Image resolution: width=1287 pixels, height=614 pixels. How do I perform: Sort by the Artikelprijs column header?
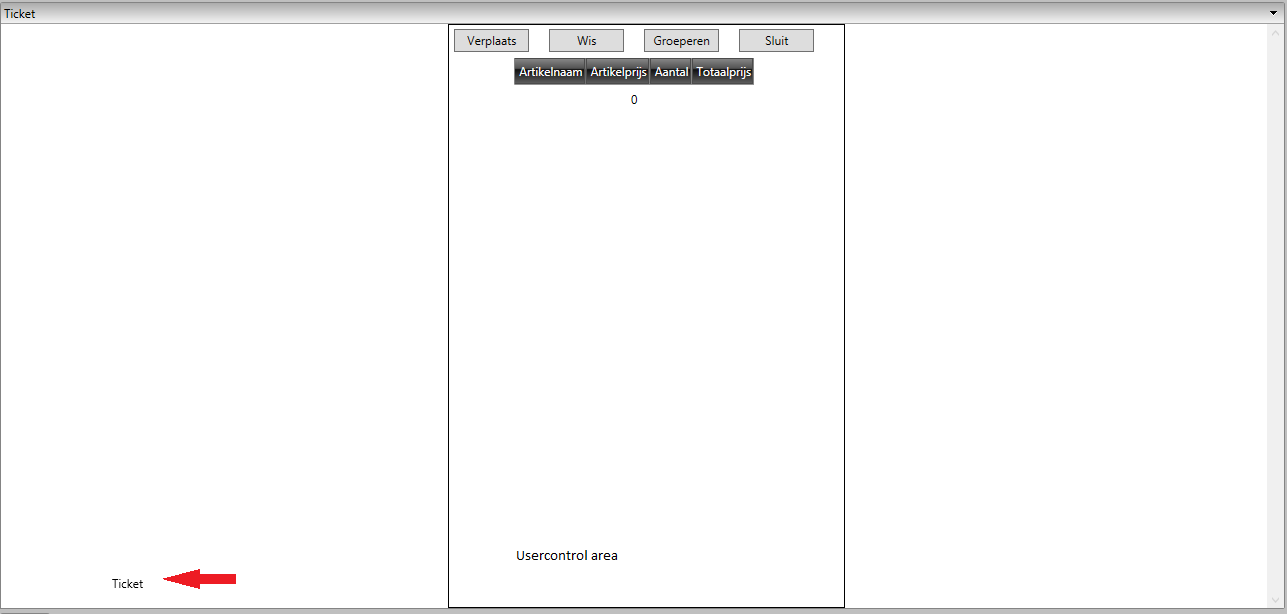tap(618, 72)
